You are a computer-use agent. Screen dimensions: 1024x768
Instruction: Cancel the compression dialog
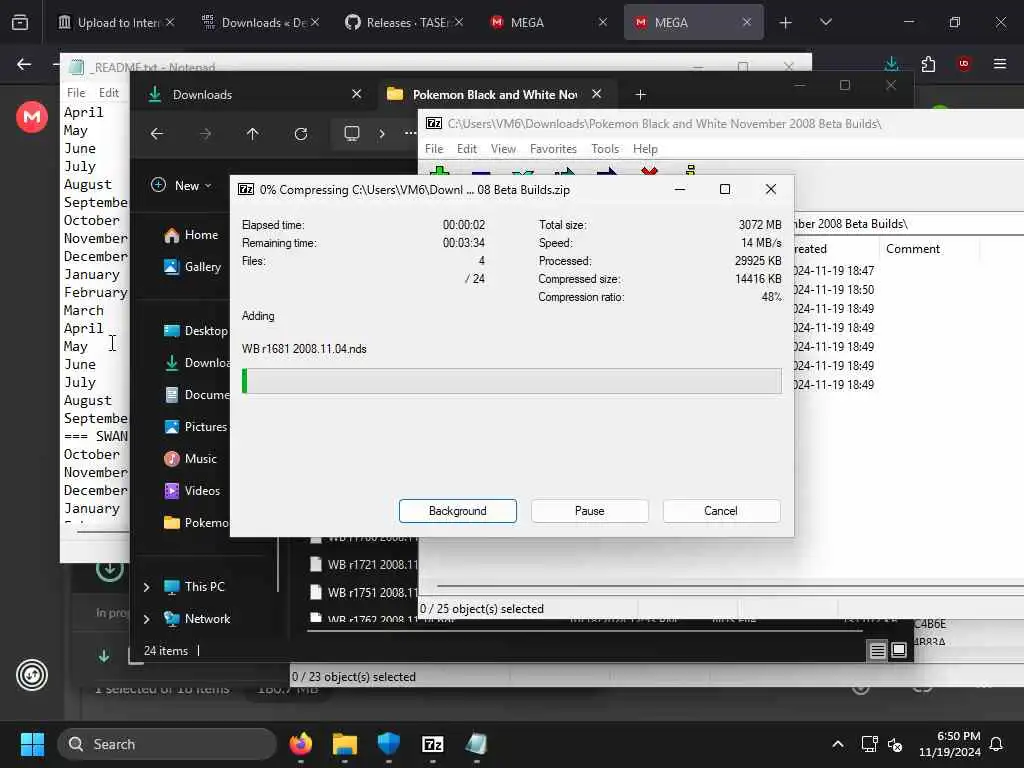coord(721,511)
